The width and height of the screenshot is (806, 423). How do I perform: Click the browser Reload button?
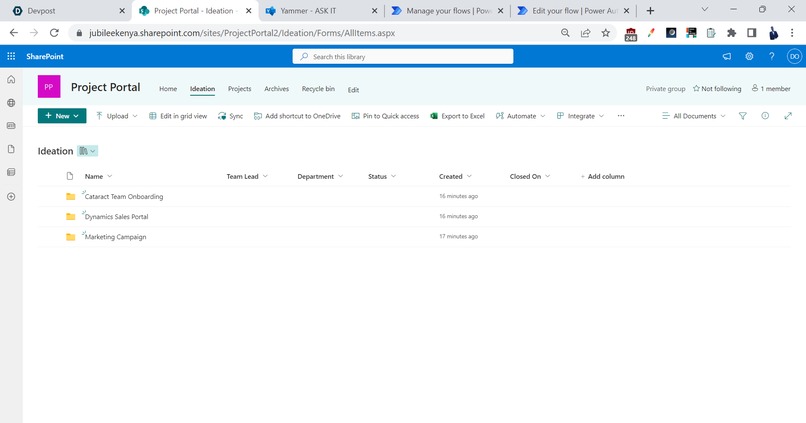[x=54, y=33]
